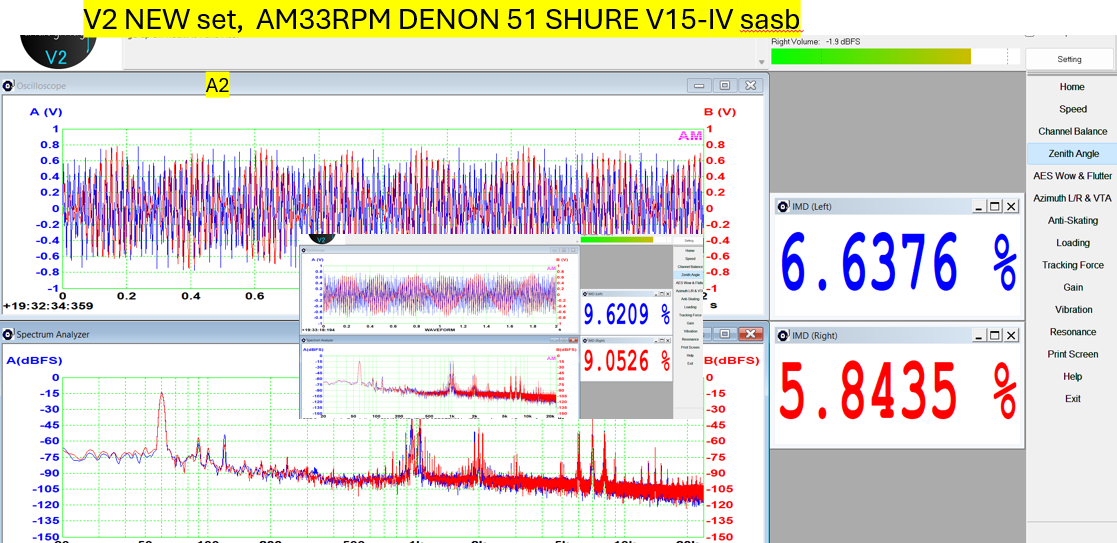Click the +19:32:34:359 timestamp

[48, 306]
